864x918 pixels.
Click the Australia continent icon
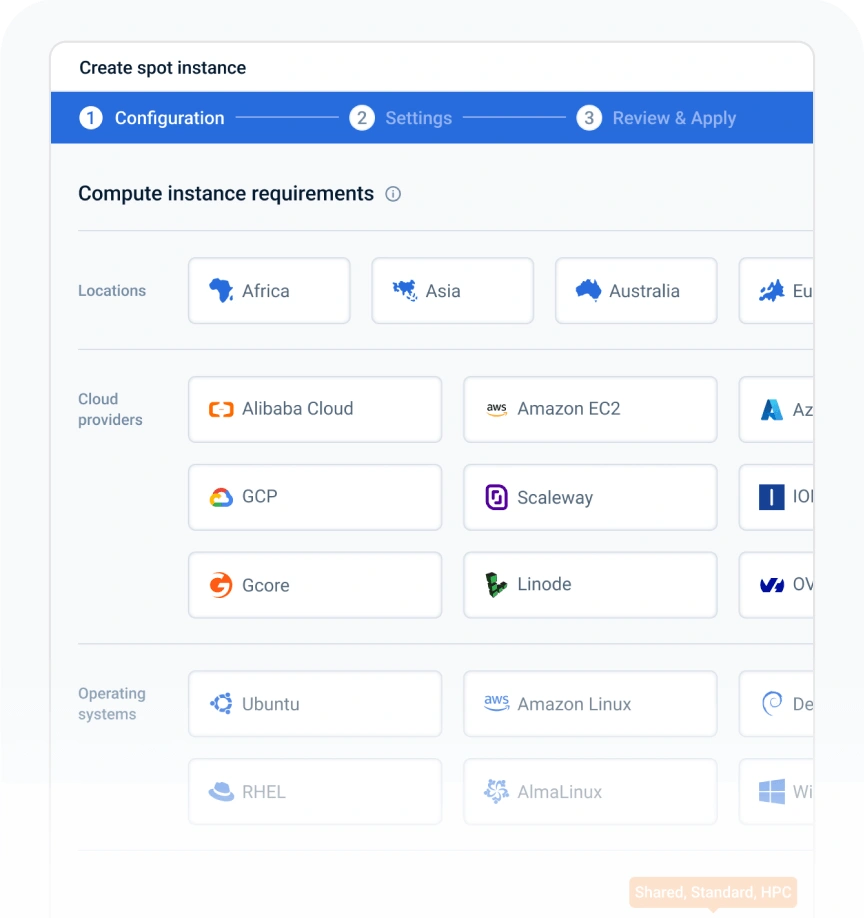pos(588,290)
